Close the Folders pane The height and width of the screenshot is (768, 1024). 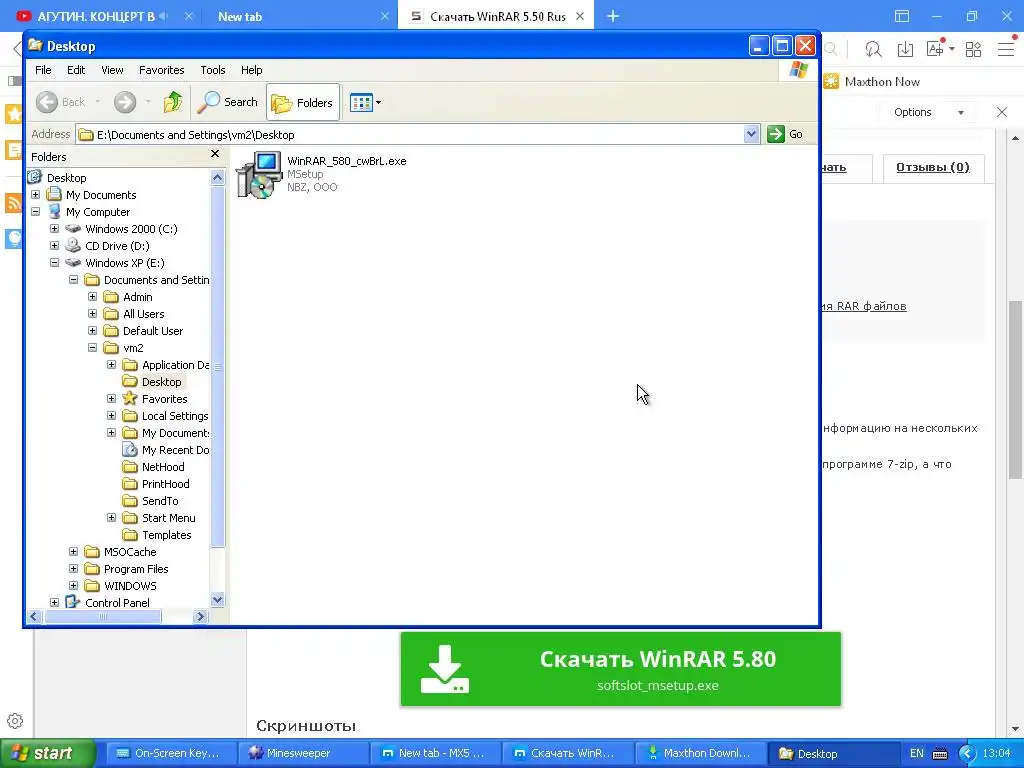click(x=215, y=154)
